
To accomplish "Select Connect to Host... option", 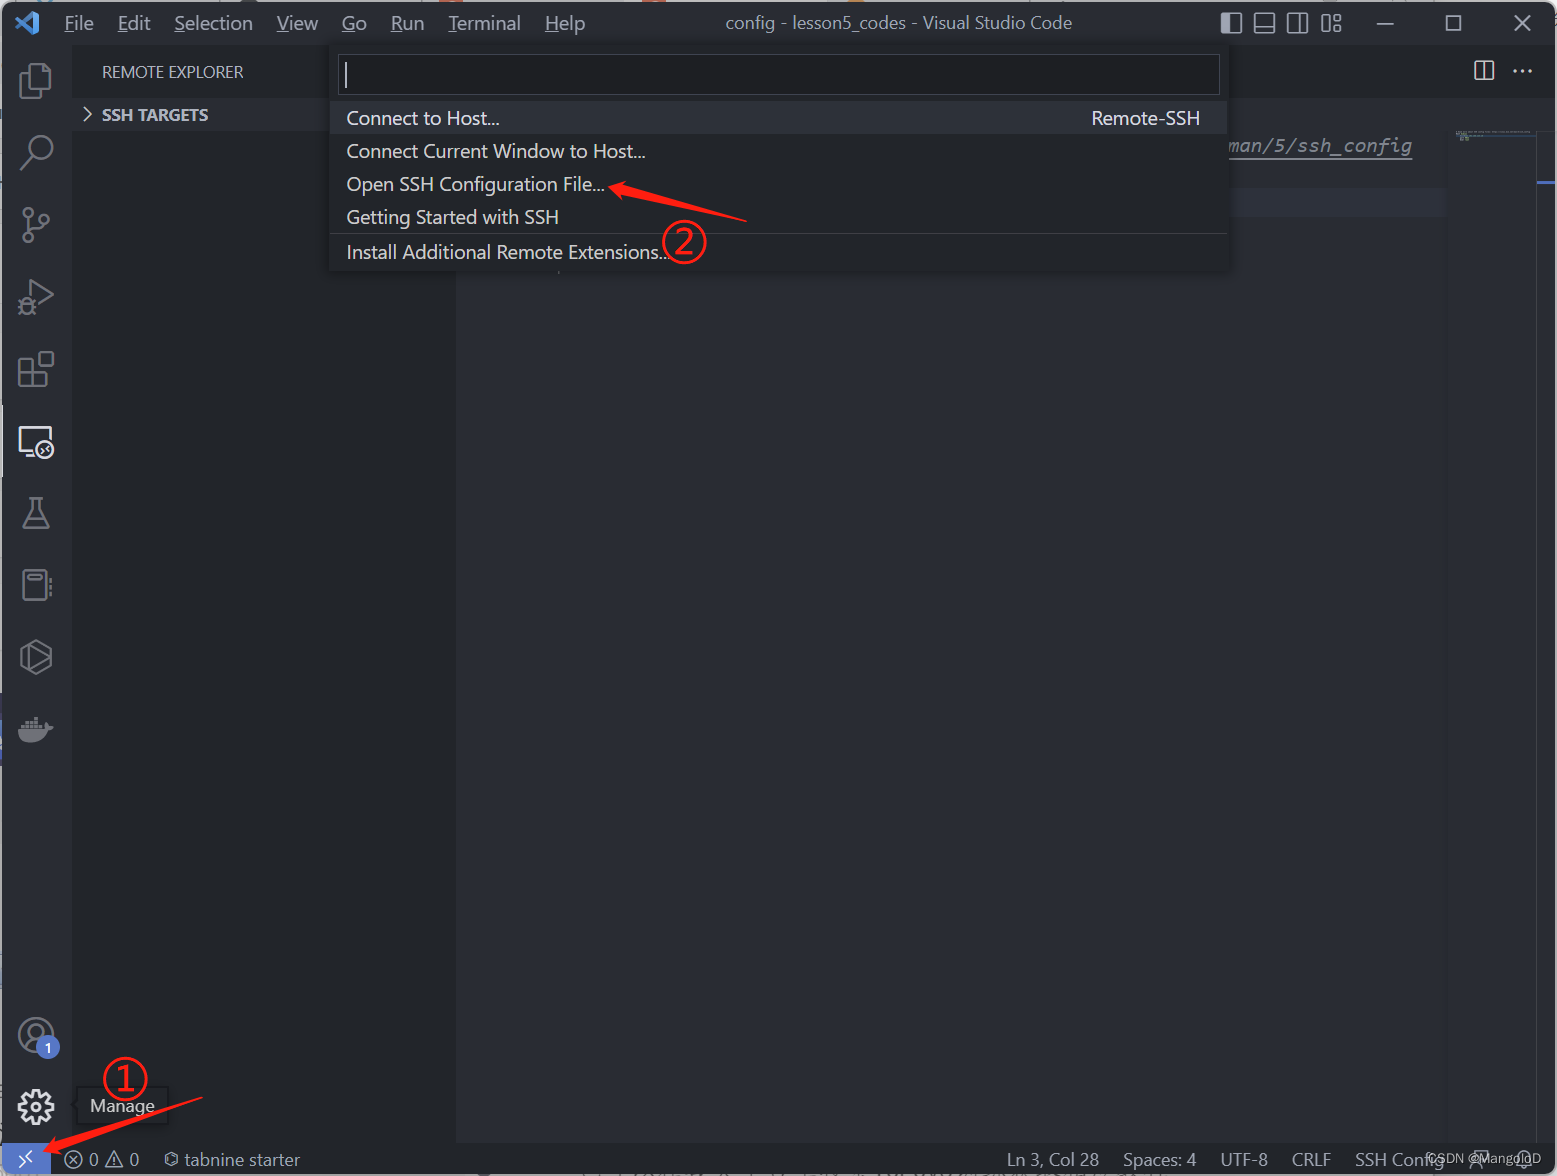I will coord(779,118).
